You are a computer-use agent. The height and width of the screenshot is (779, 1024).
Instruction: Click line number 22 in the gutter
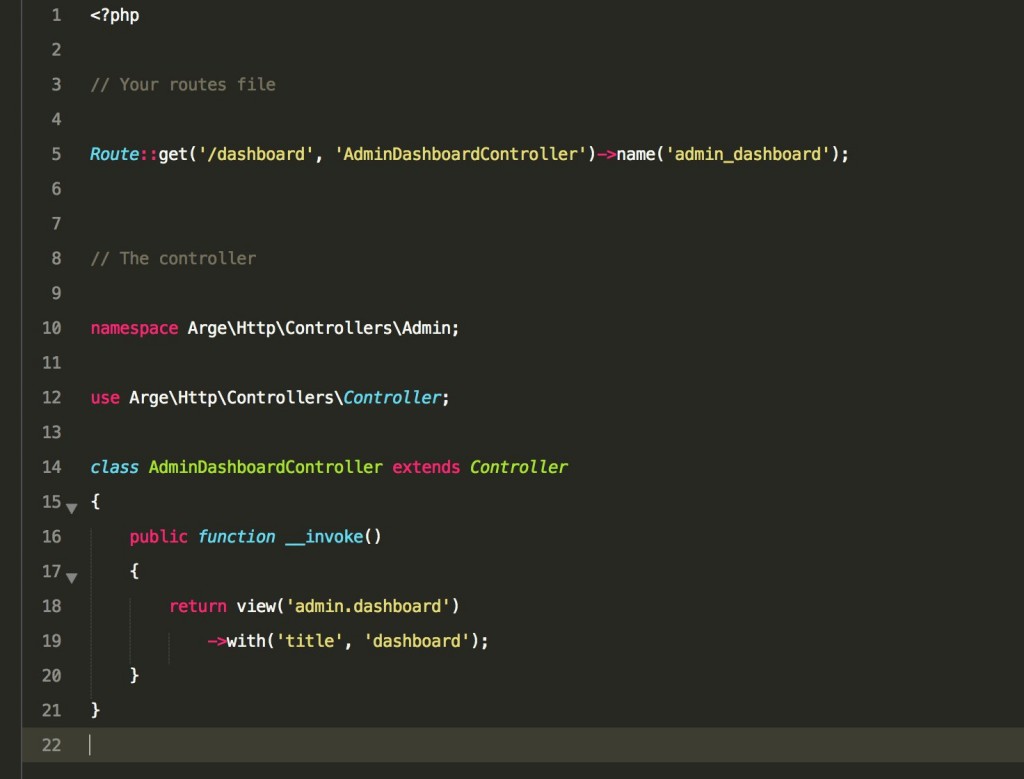coord(52,745)
